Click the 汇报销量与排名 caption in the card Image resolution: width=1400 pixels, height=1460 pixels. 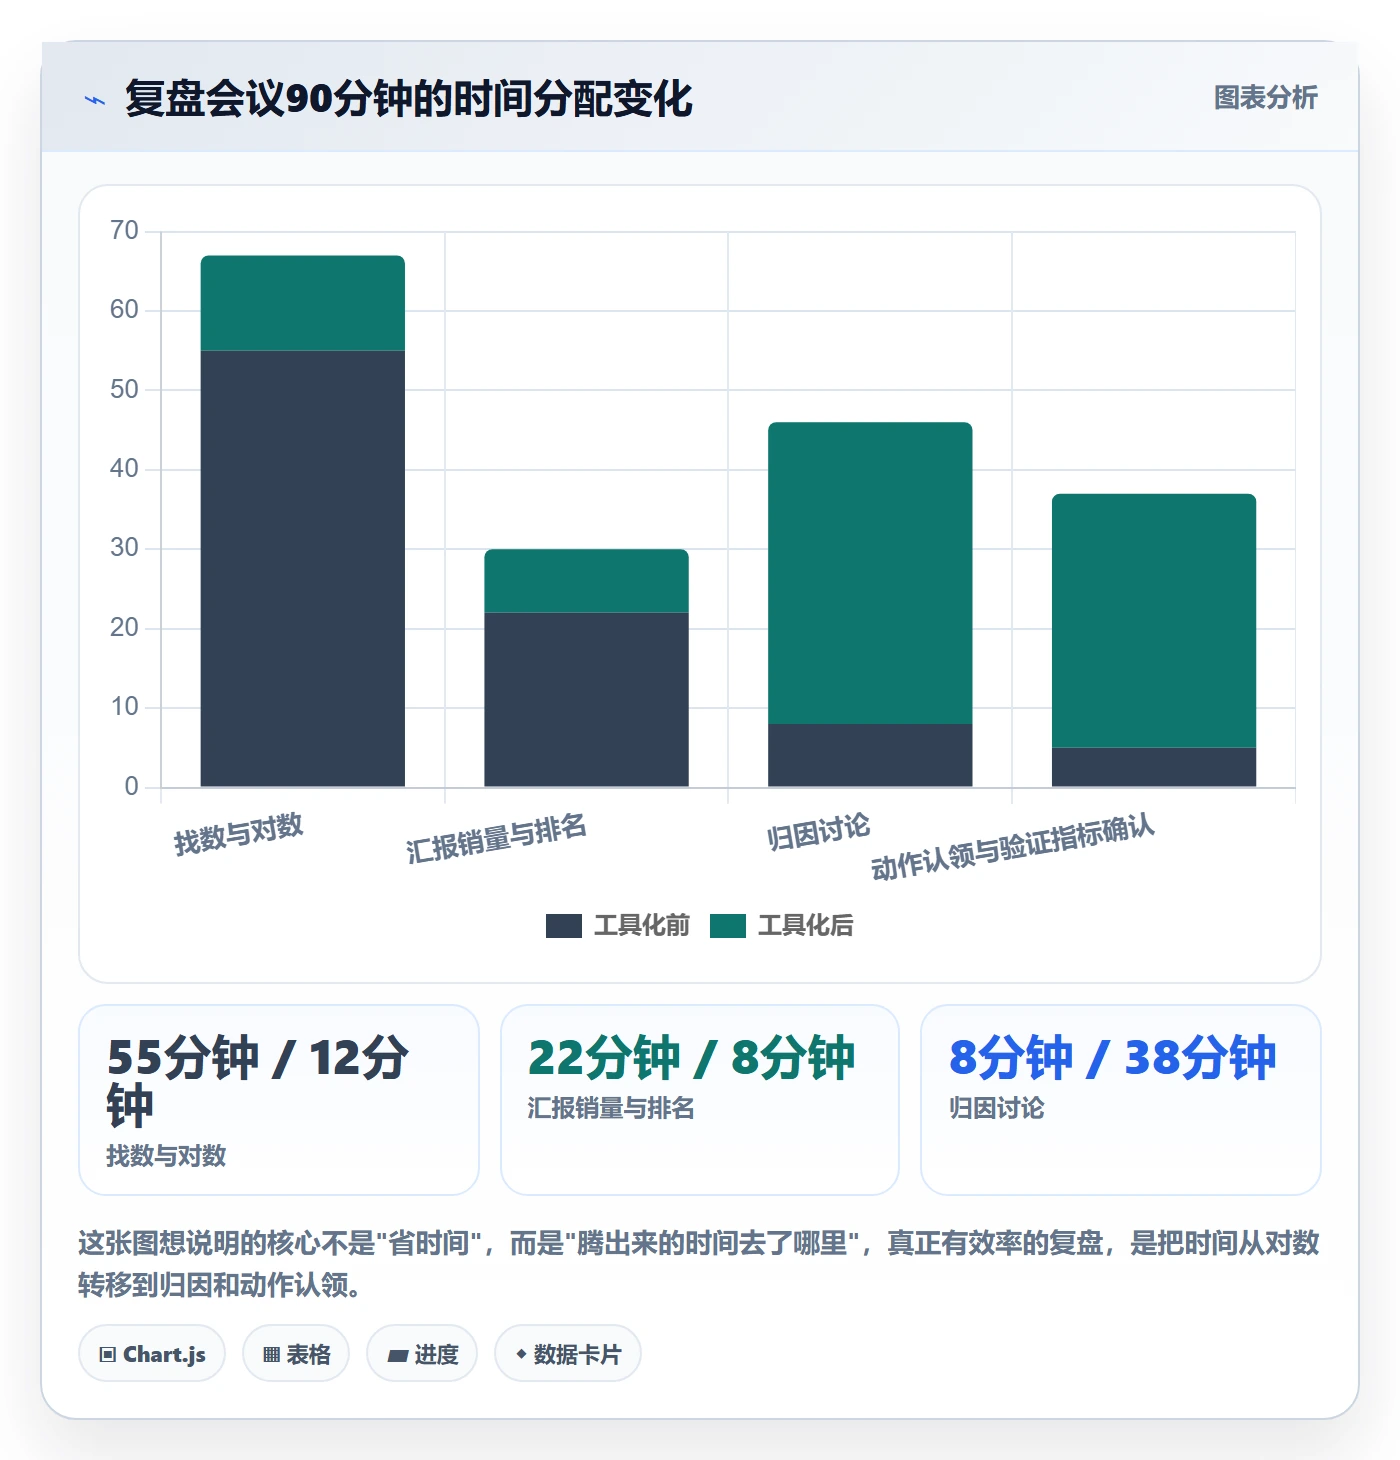pos(611,1109)
